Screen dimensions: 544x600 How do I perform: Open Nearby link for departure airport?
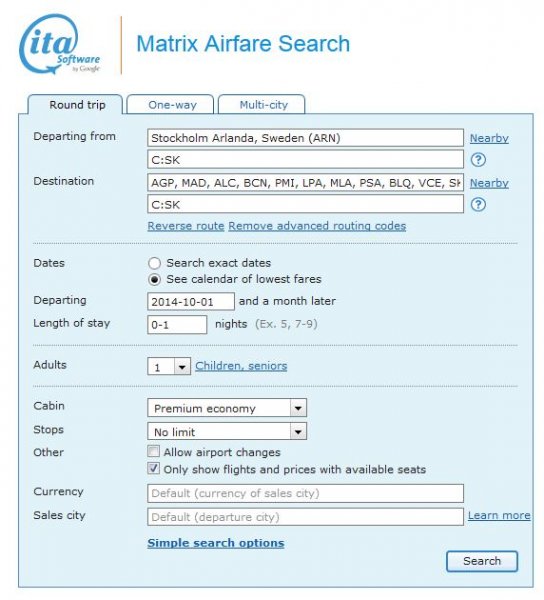[489, 138]
